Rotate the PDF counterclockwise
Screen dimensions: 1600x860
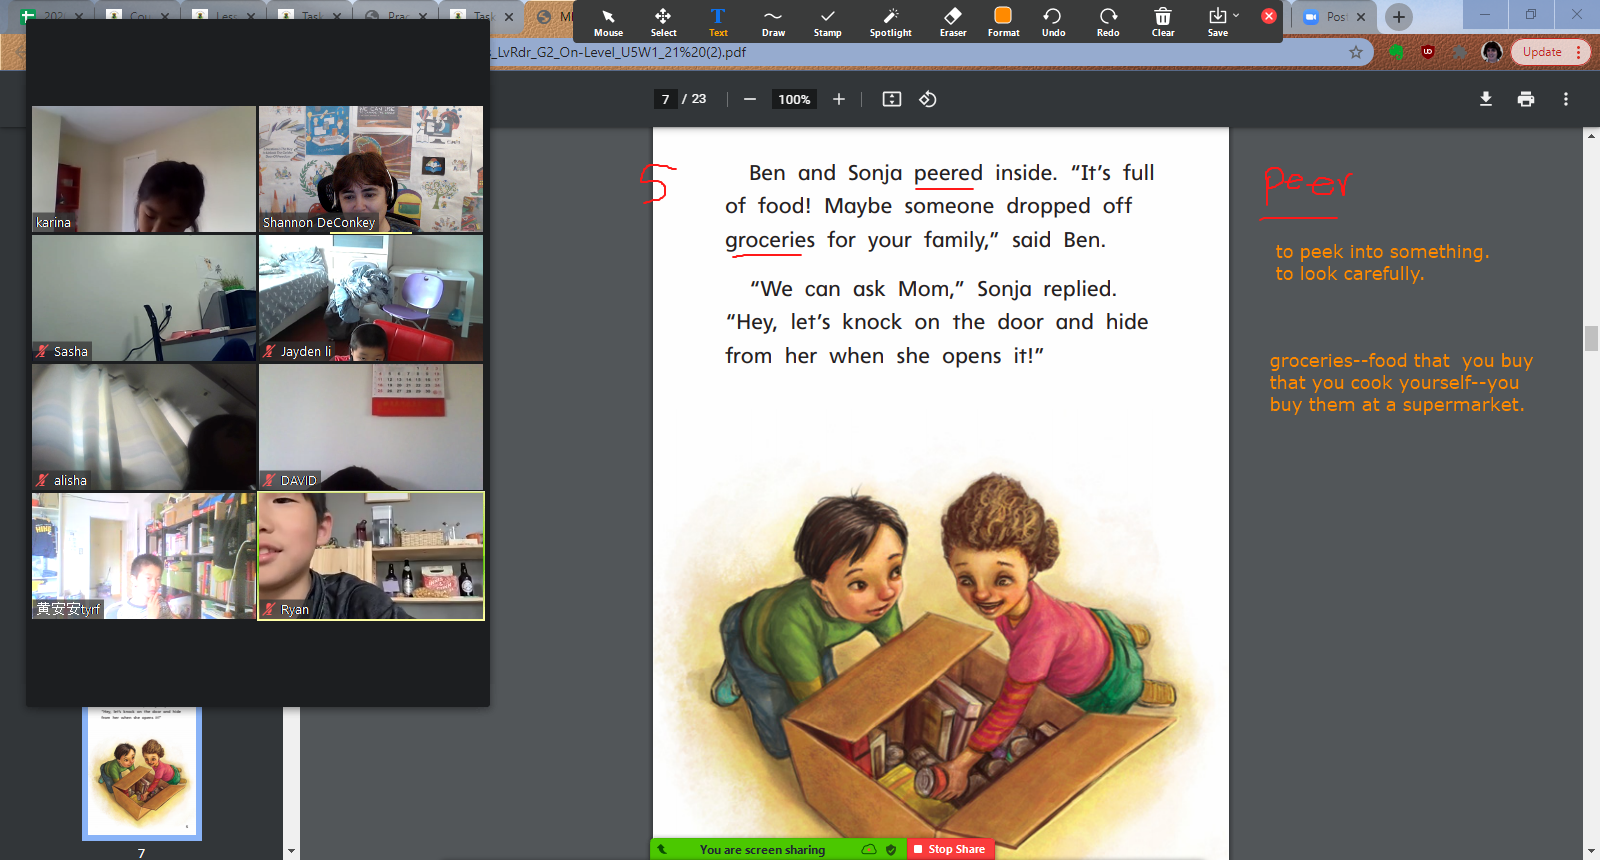(928, 99)
